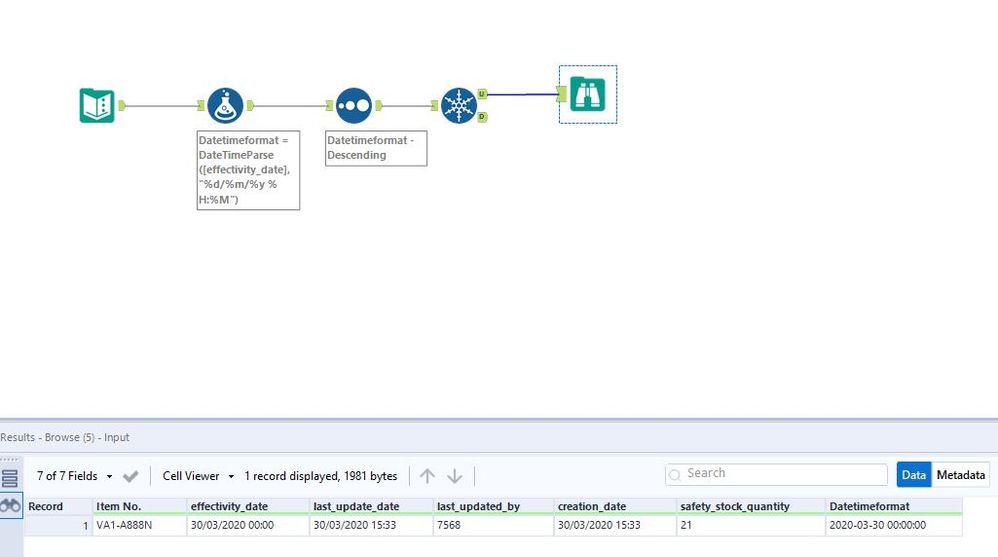Select the Browse binoculars tool
Image resolution: width=998 pixels, height=557 pixels.
(587, 94)
